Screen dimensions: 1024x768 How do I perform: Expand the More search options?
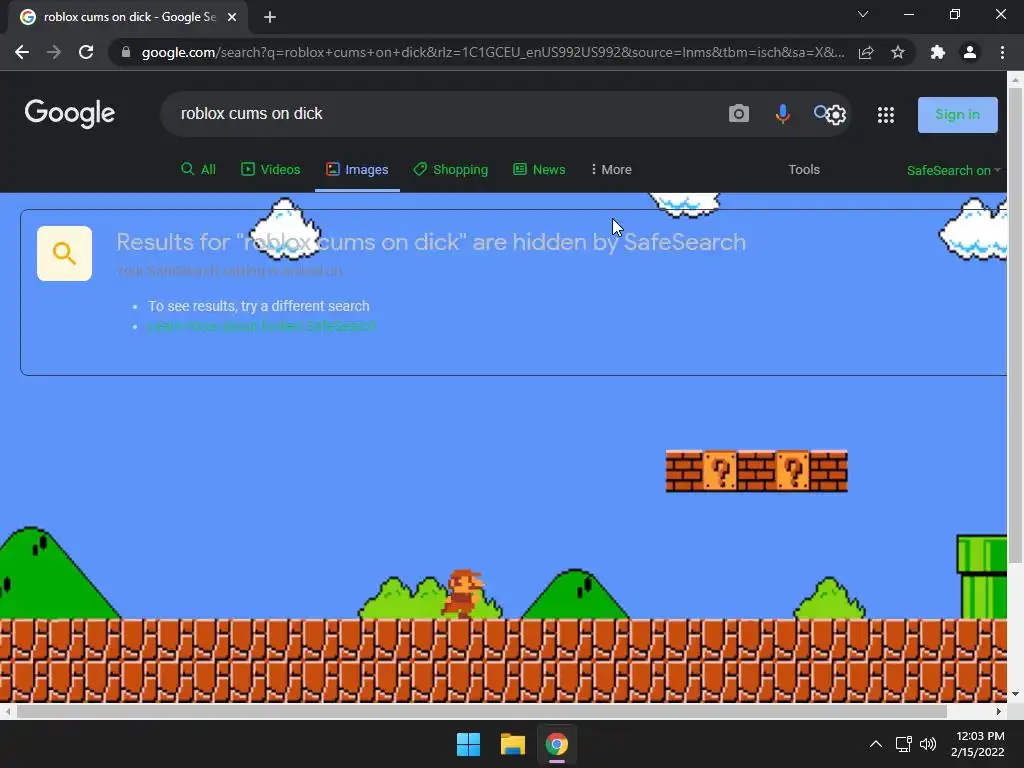(611, 170)
